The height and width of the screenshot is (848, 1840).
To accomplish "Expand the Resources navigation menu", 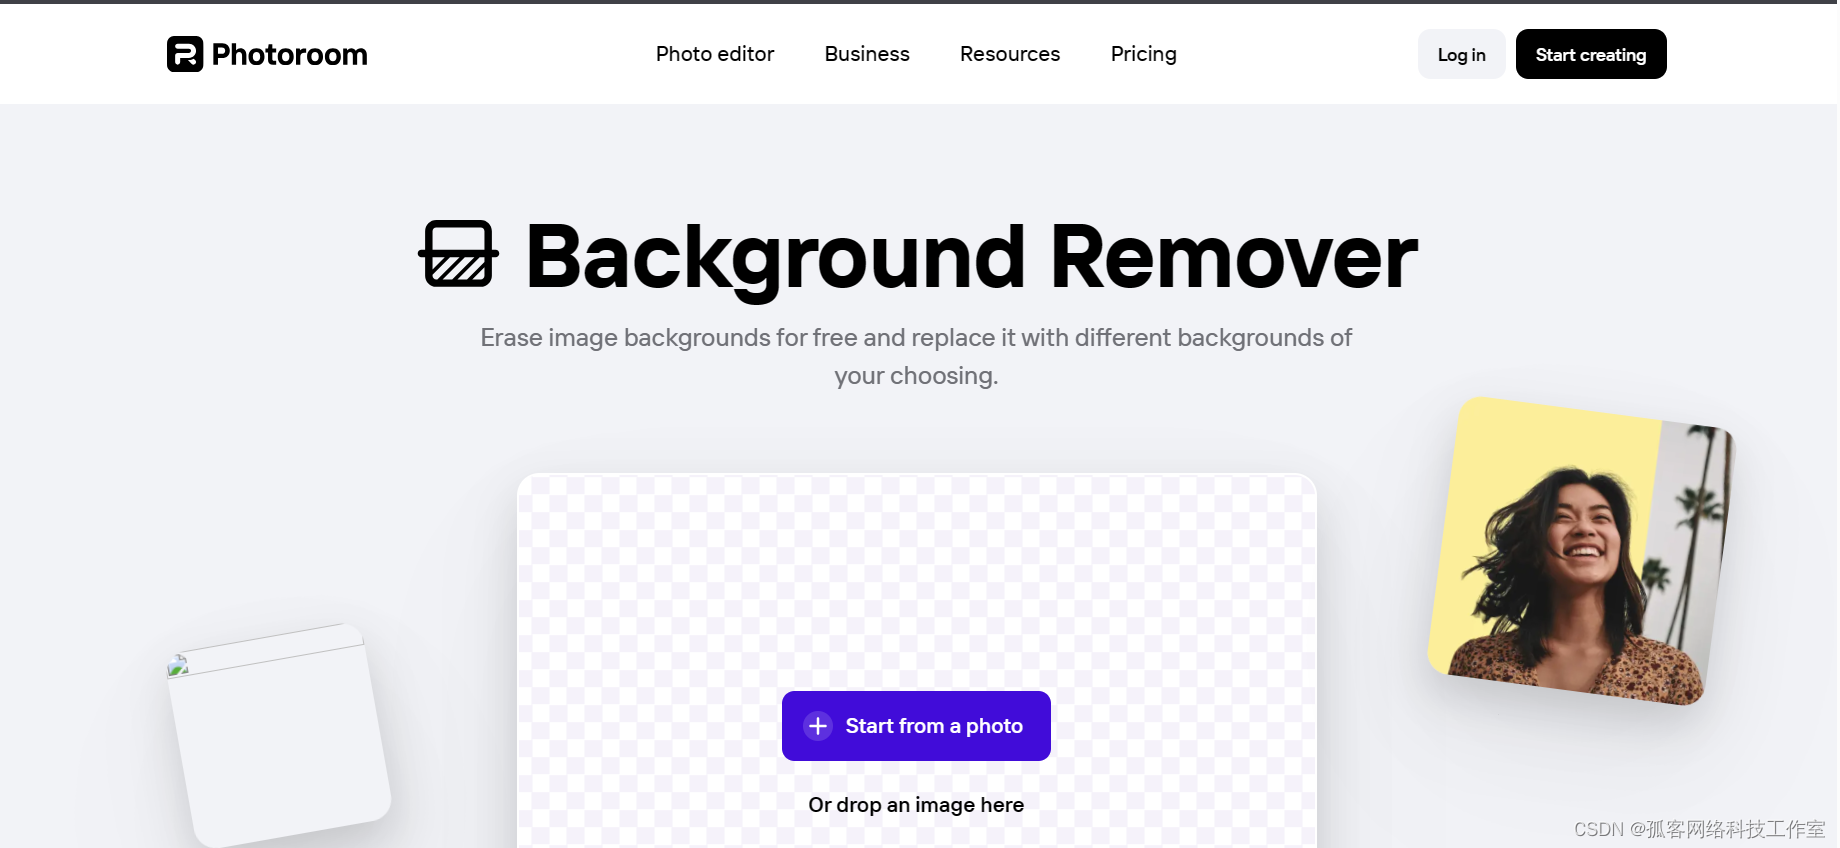I will [x=1010, y=54].
